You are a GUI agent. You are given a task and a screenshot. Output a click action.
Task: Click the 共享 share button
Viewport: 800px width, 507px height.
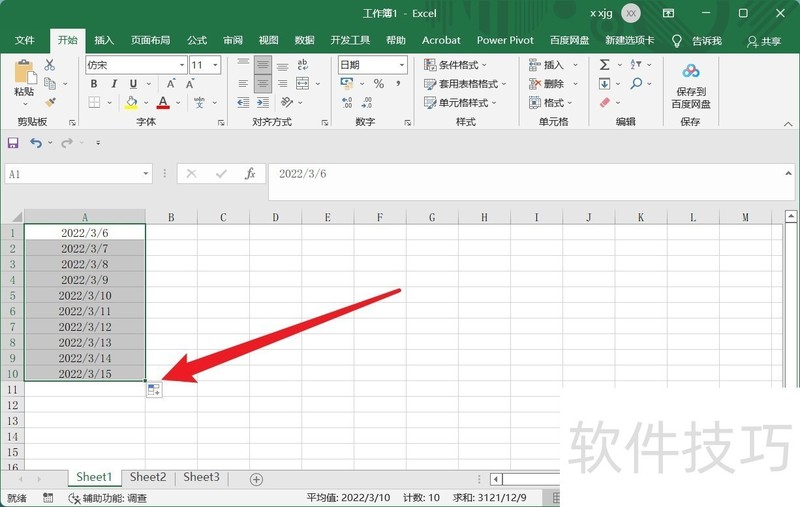[764, 41]
